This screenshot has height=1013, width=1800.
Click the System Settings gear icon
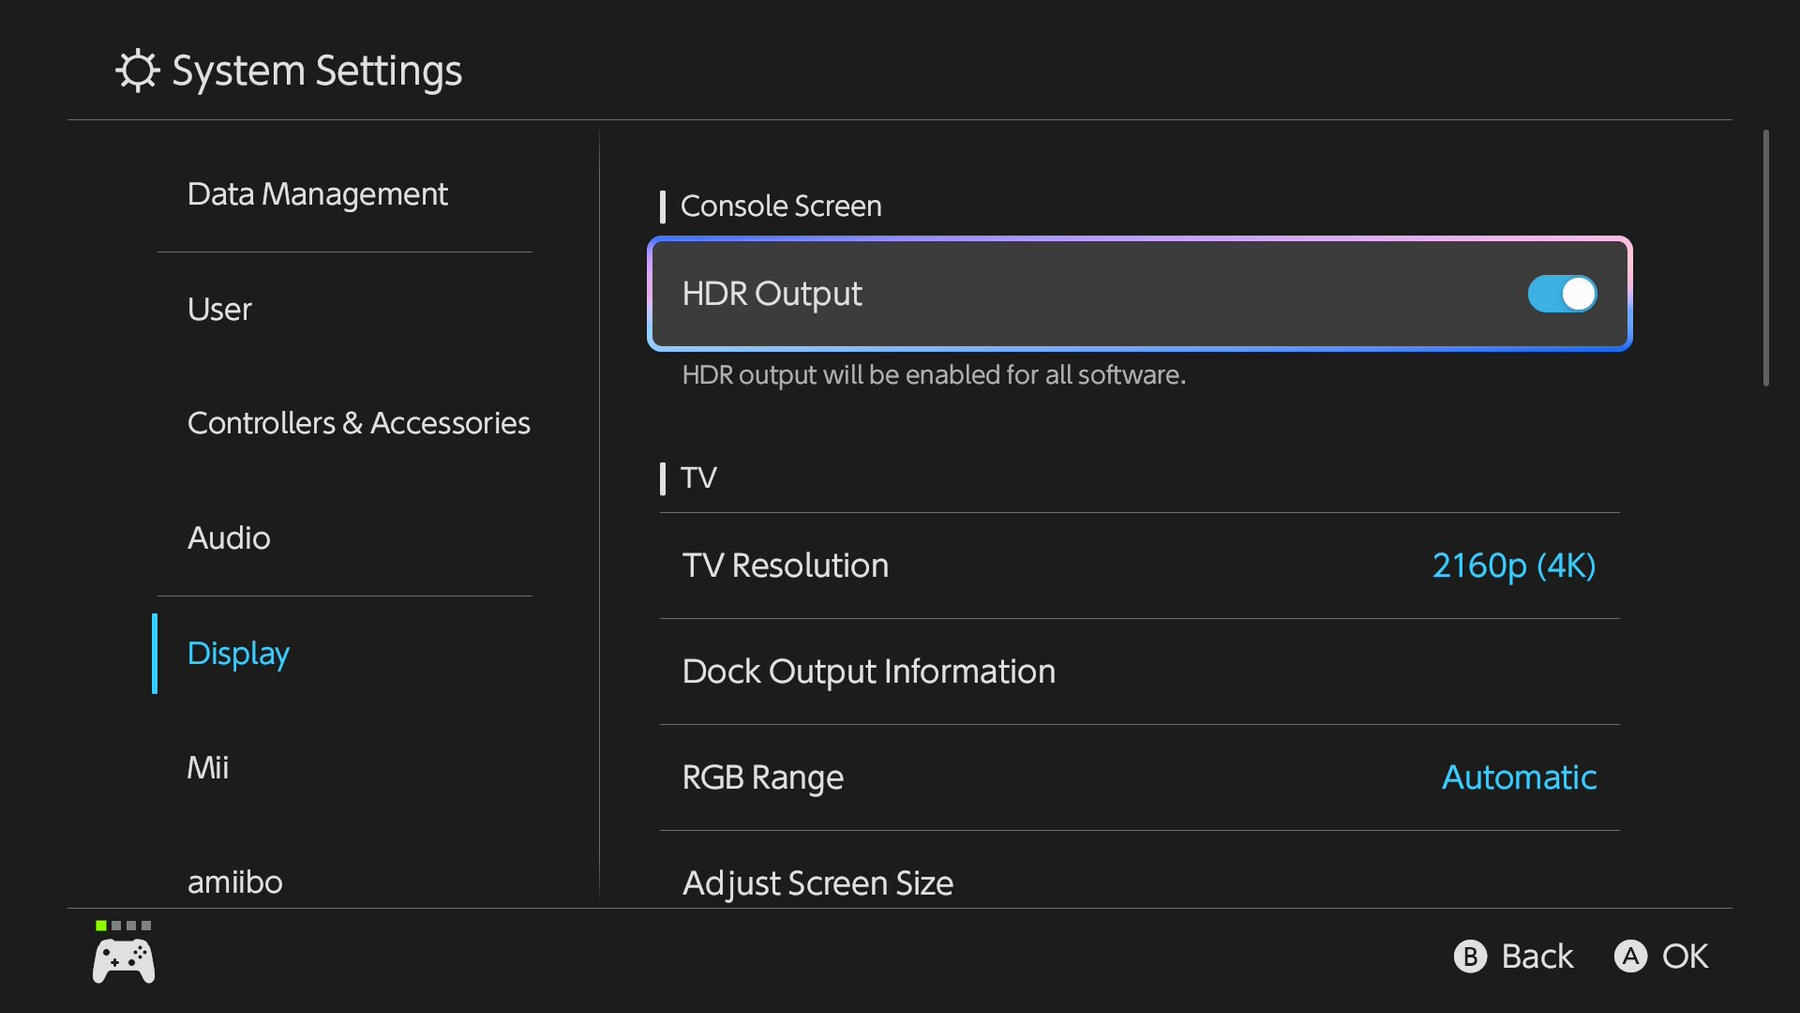(x=137, y=71)
